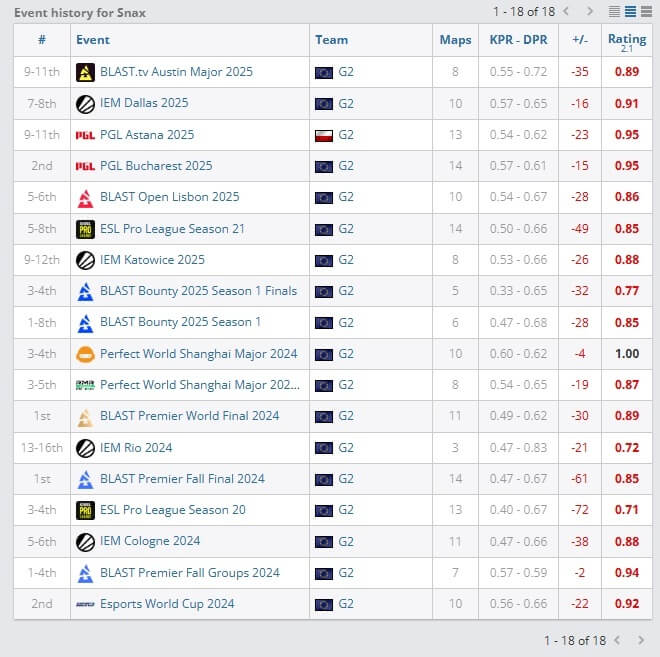Image resolution: width=660 pixels, height=657 pixels.
Task: Click the IEM Dallas 2025 ESL logo
Action: [x=85, y=104]
